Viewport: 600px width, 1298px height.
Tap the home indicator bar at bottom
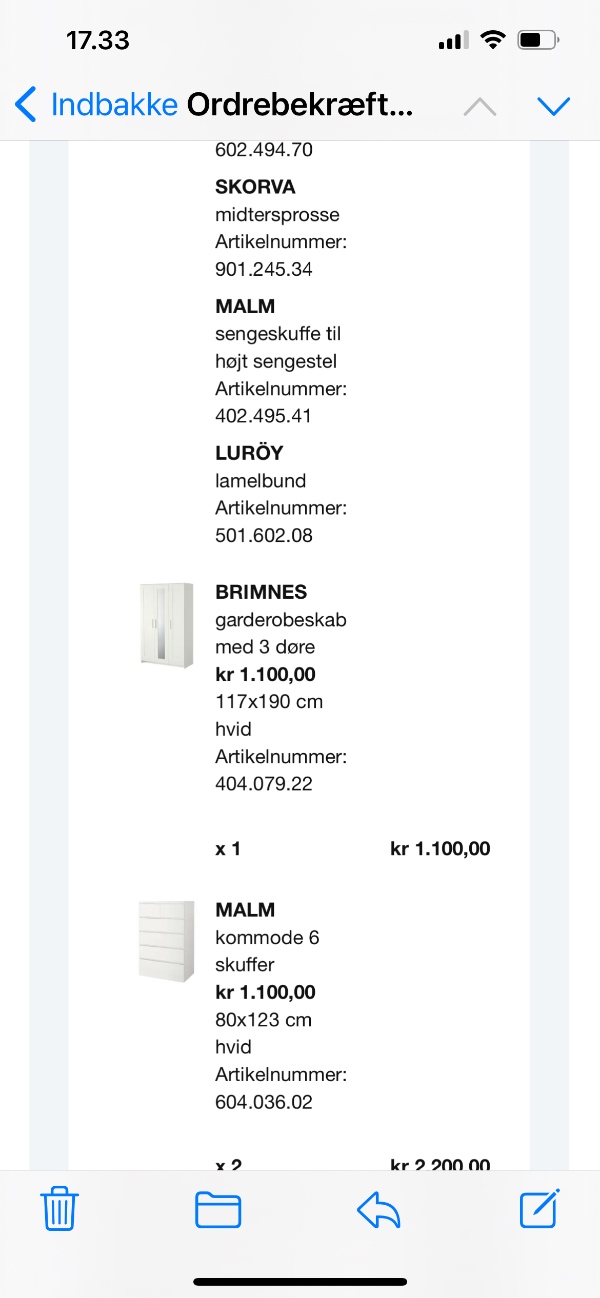(300, 1278)
